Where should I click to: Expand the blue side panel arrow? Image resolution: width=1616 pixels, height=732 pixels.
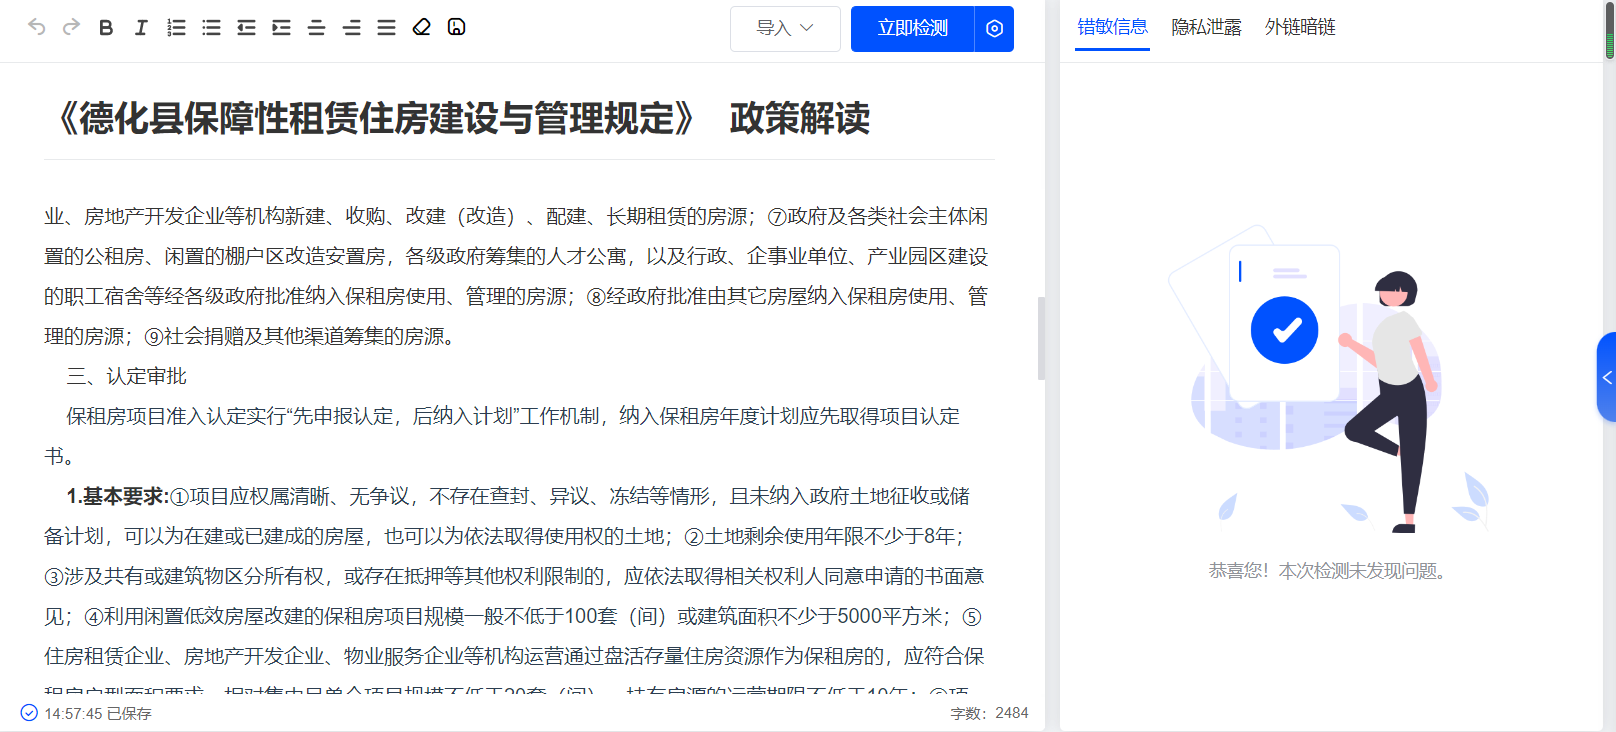click(x=1607, y=377)
